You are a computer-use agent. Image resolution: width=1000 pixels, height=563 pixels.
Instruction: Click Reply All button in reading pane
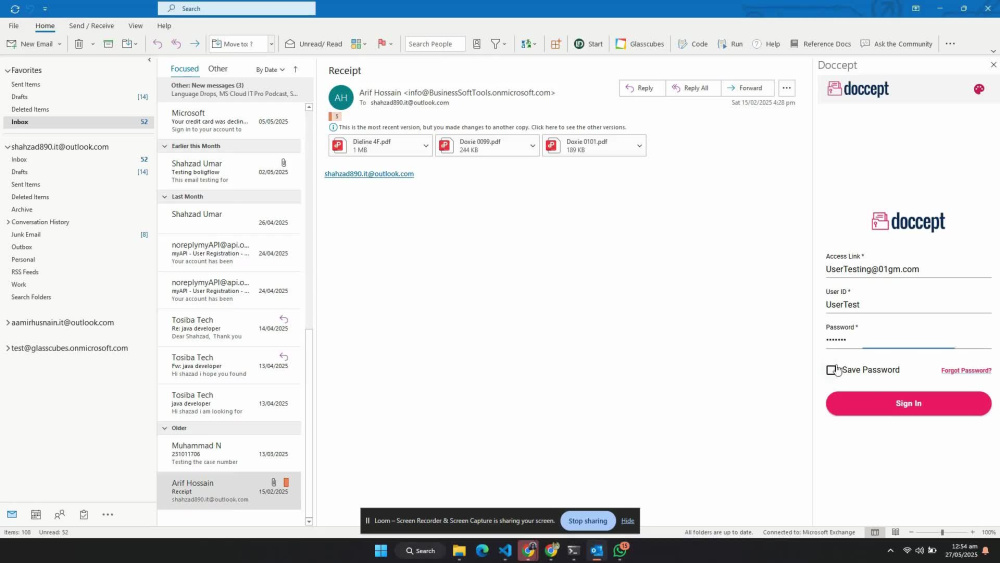pos(692,88)
